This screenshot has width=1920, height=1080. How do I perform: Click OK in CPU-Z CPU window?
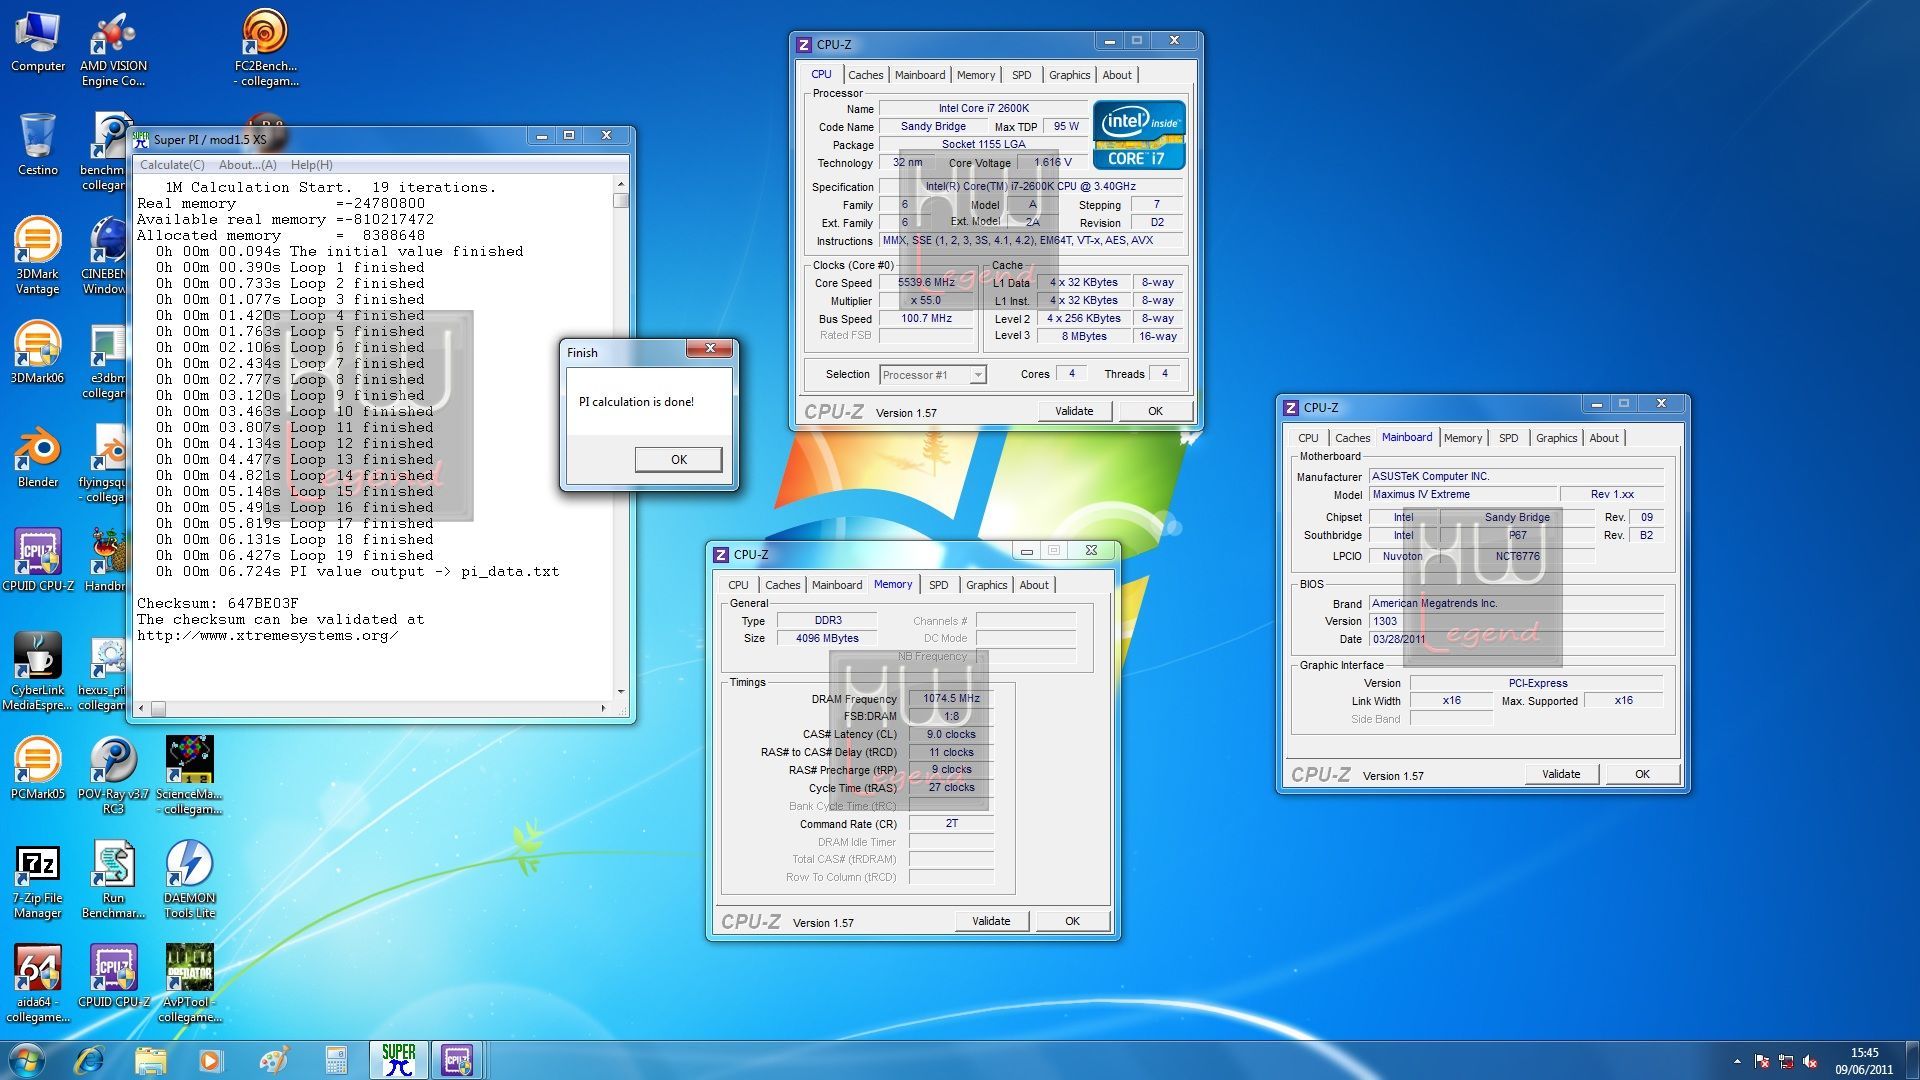click(x=1155, y=411)
